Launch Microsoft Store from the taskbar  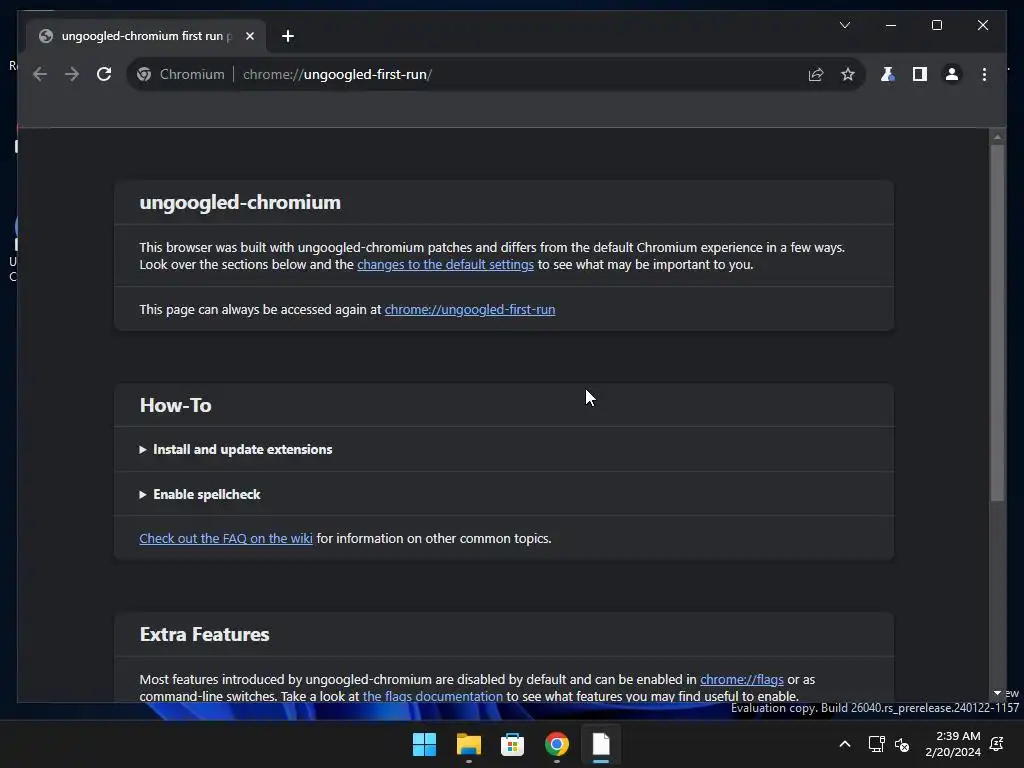(513, 744)
